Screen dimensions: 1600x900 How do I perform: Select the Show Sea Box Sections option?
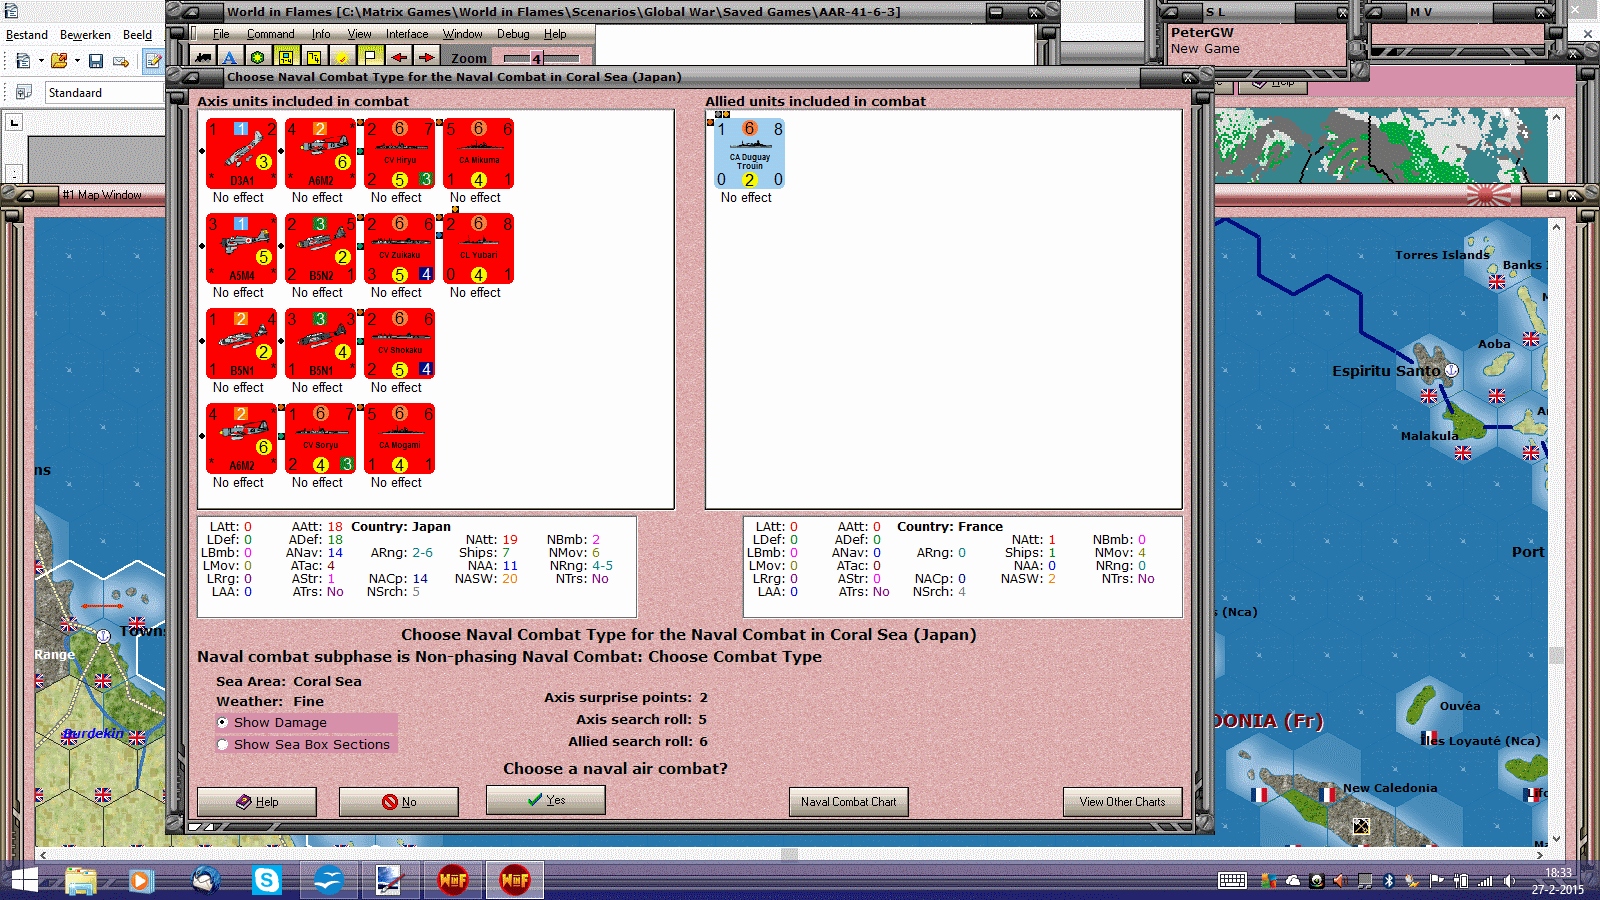pyautogui.click(x=222, y=744)
